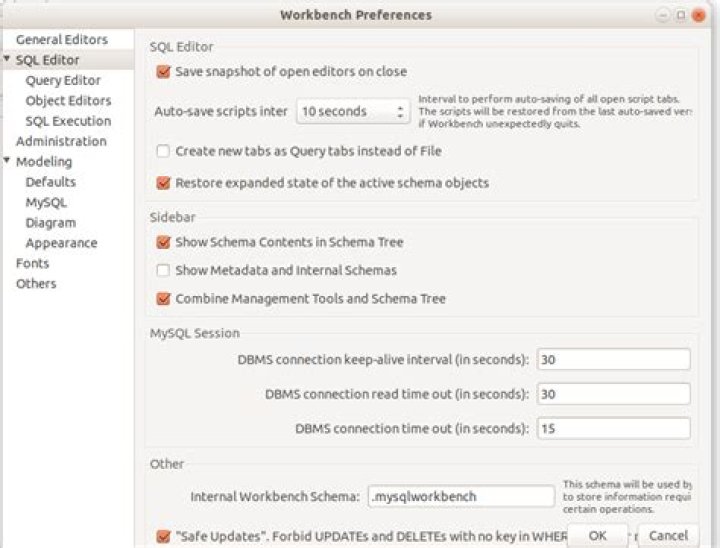Select the Administration preferences section
Viewport: 720px width, 548px height.
pyautogui.click(x=61, y=141)
